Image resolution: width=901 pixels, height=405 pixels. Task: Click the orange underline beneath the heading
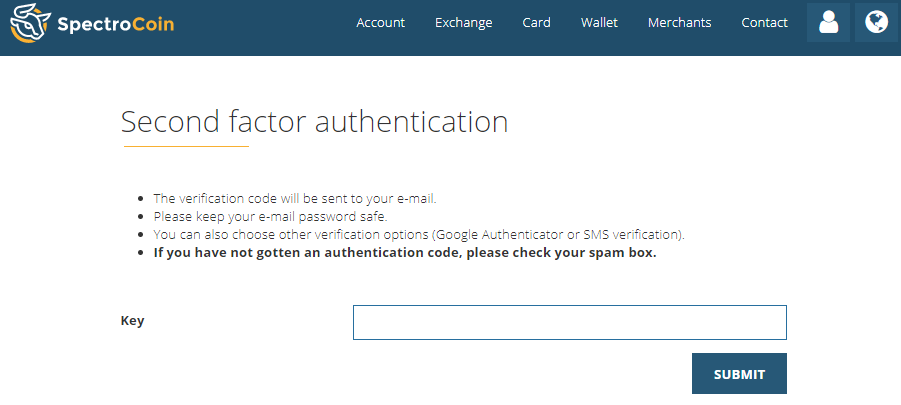coord(186,146)
